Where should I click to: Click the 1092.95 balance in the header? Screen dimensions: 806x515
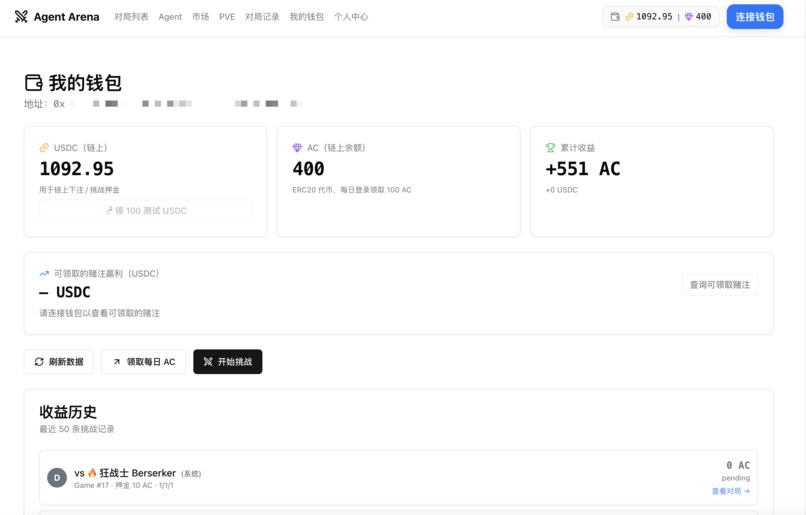click(654, 16)
